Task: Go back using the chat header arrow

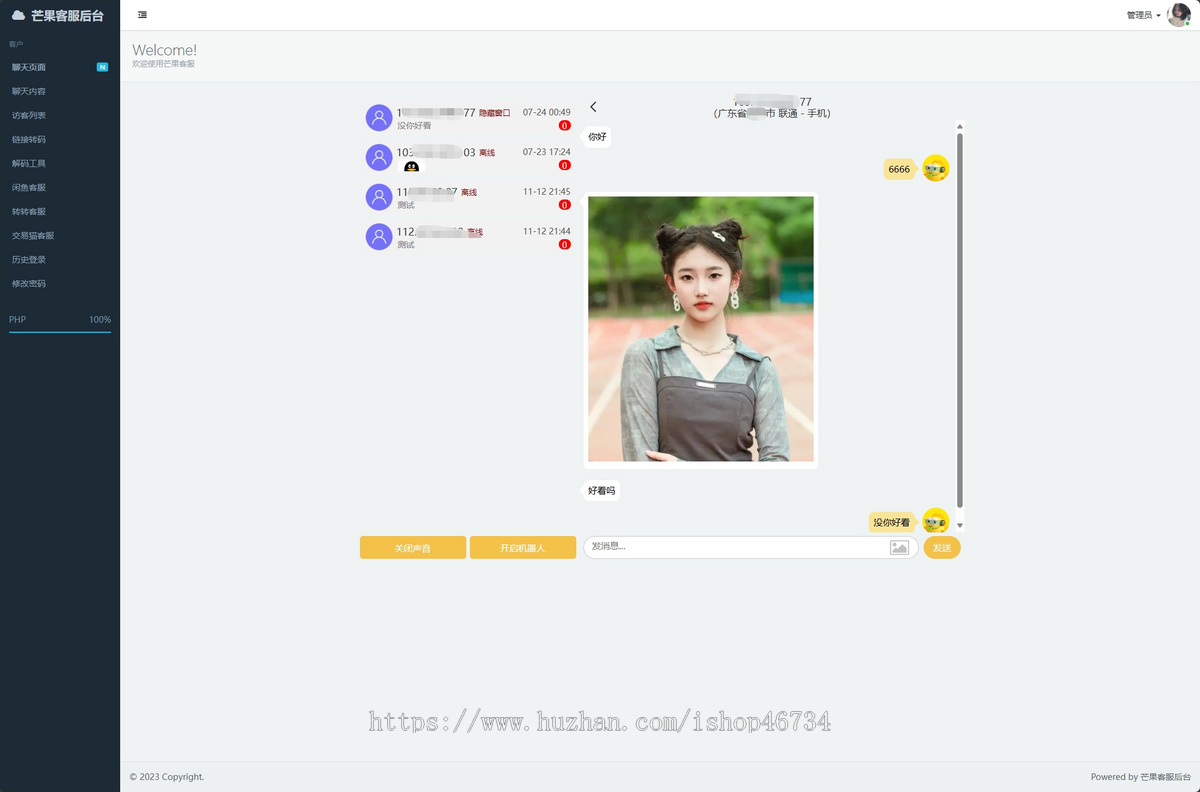Action: coord(593,107)
